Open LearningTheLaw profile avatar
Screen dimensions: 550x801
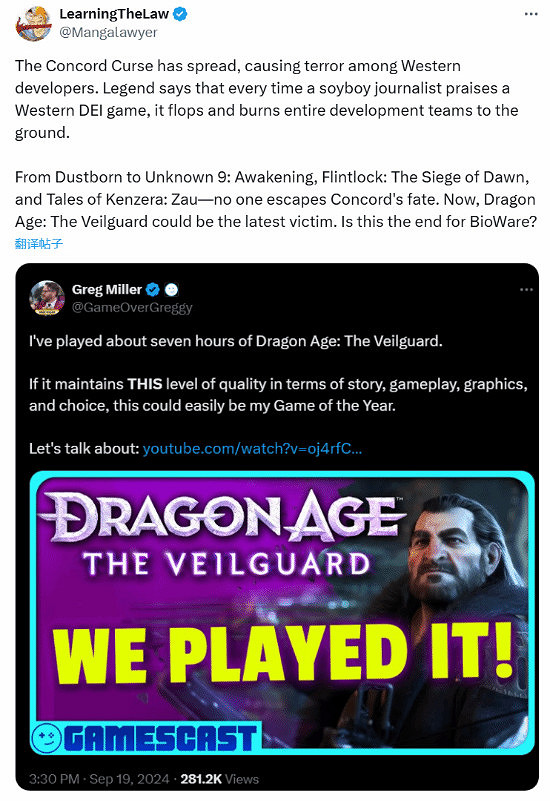tap(34, 23)
